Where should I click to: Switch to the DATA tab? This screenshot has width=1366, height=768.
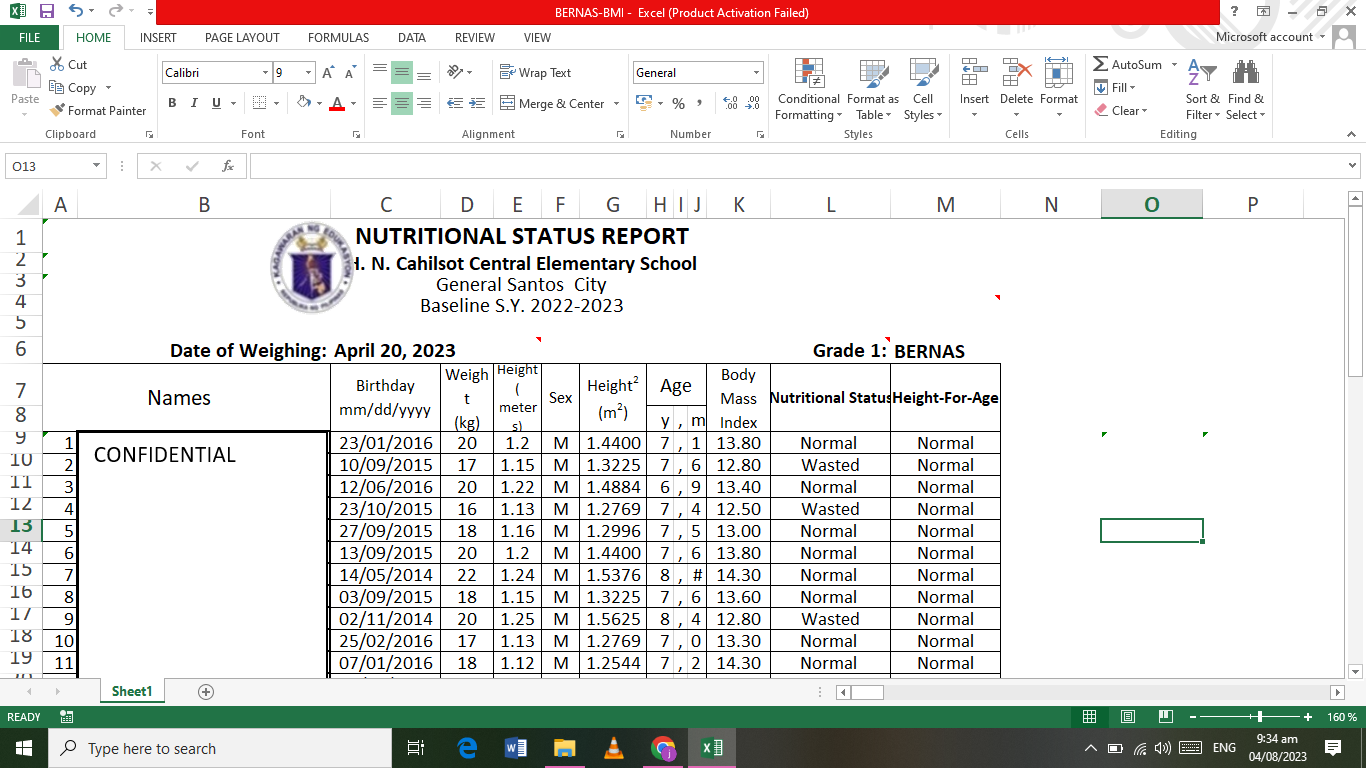pos(411,37)
